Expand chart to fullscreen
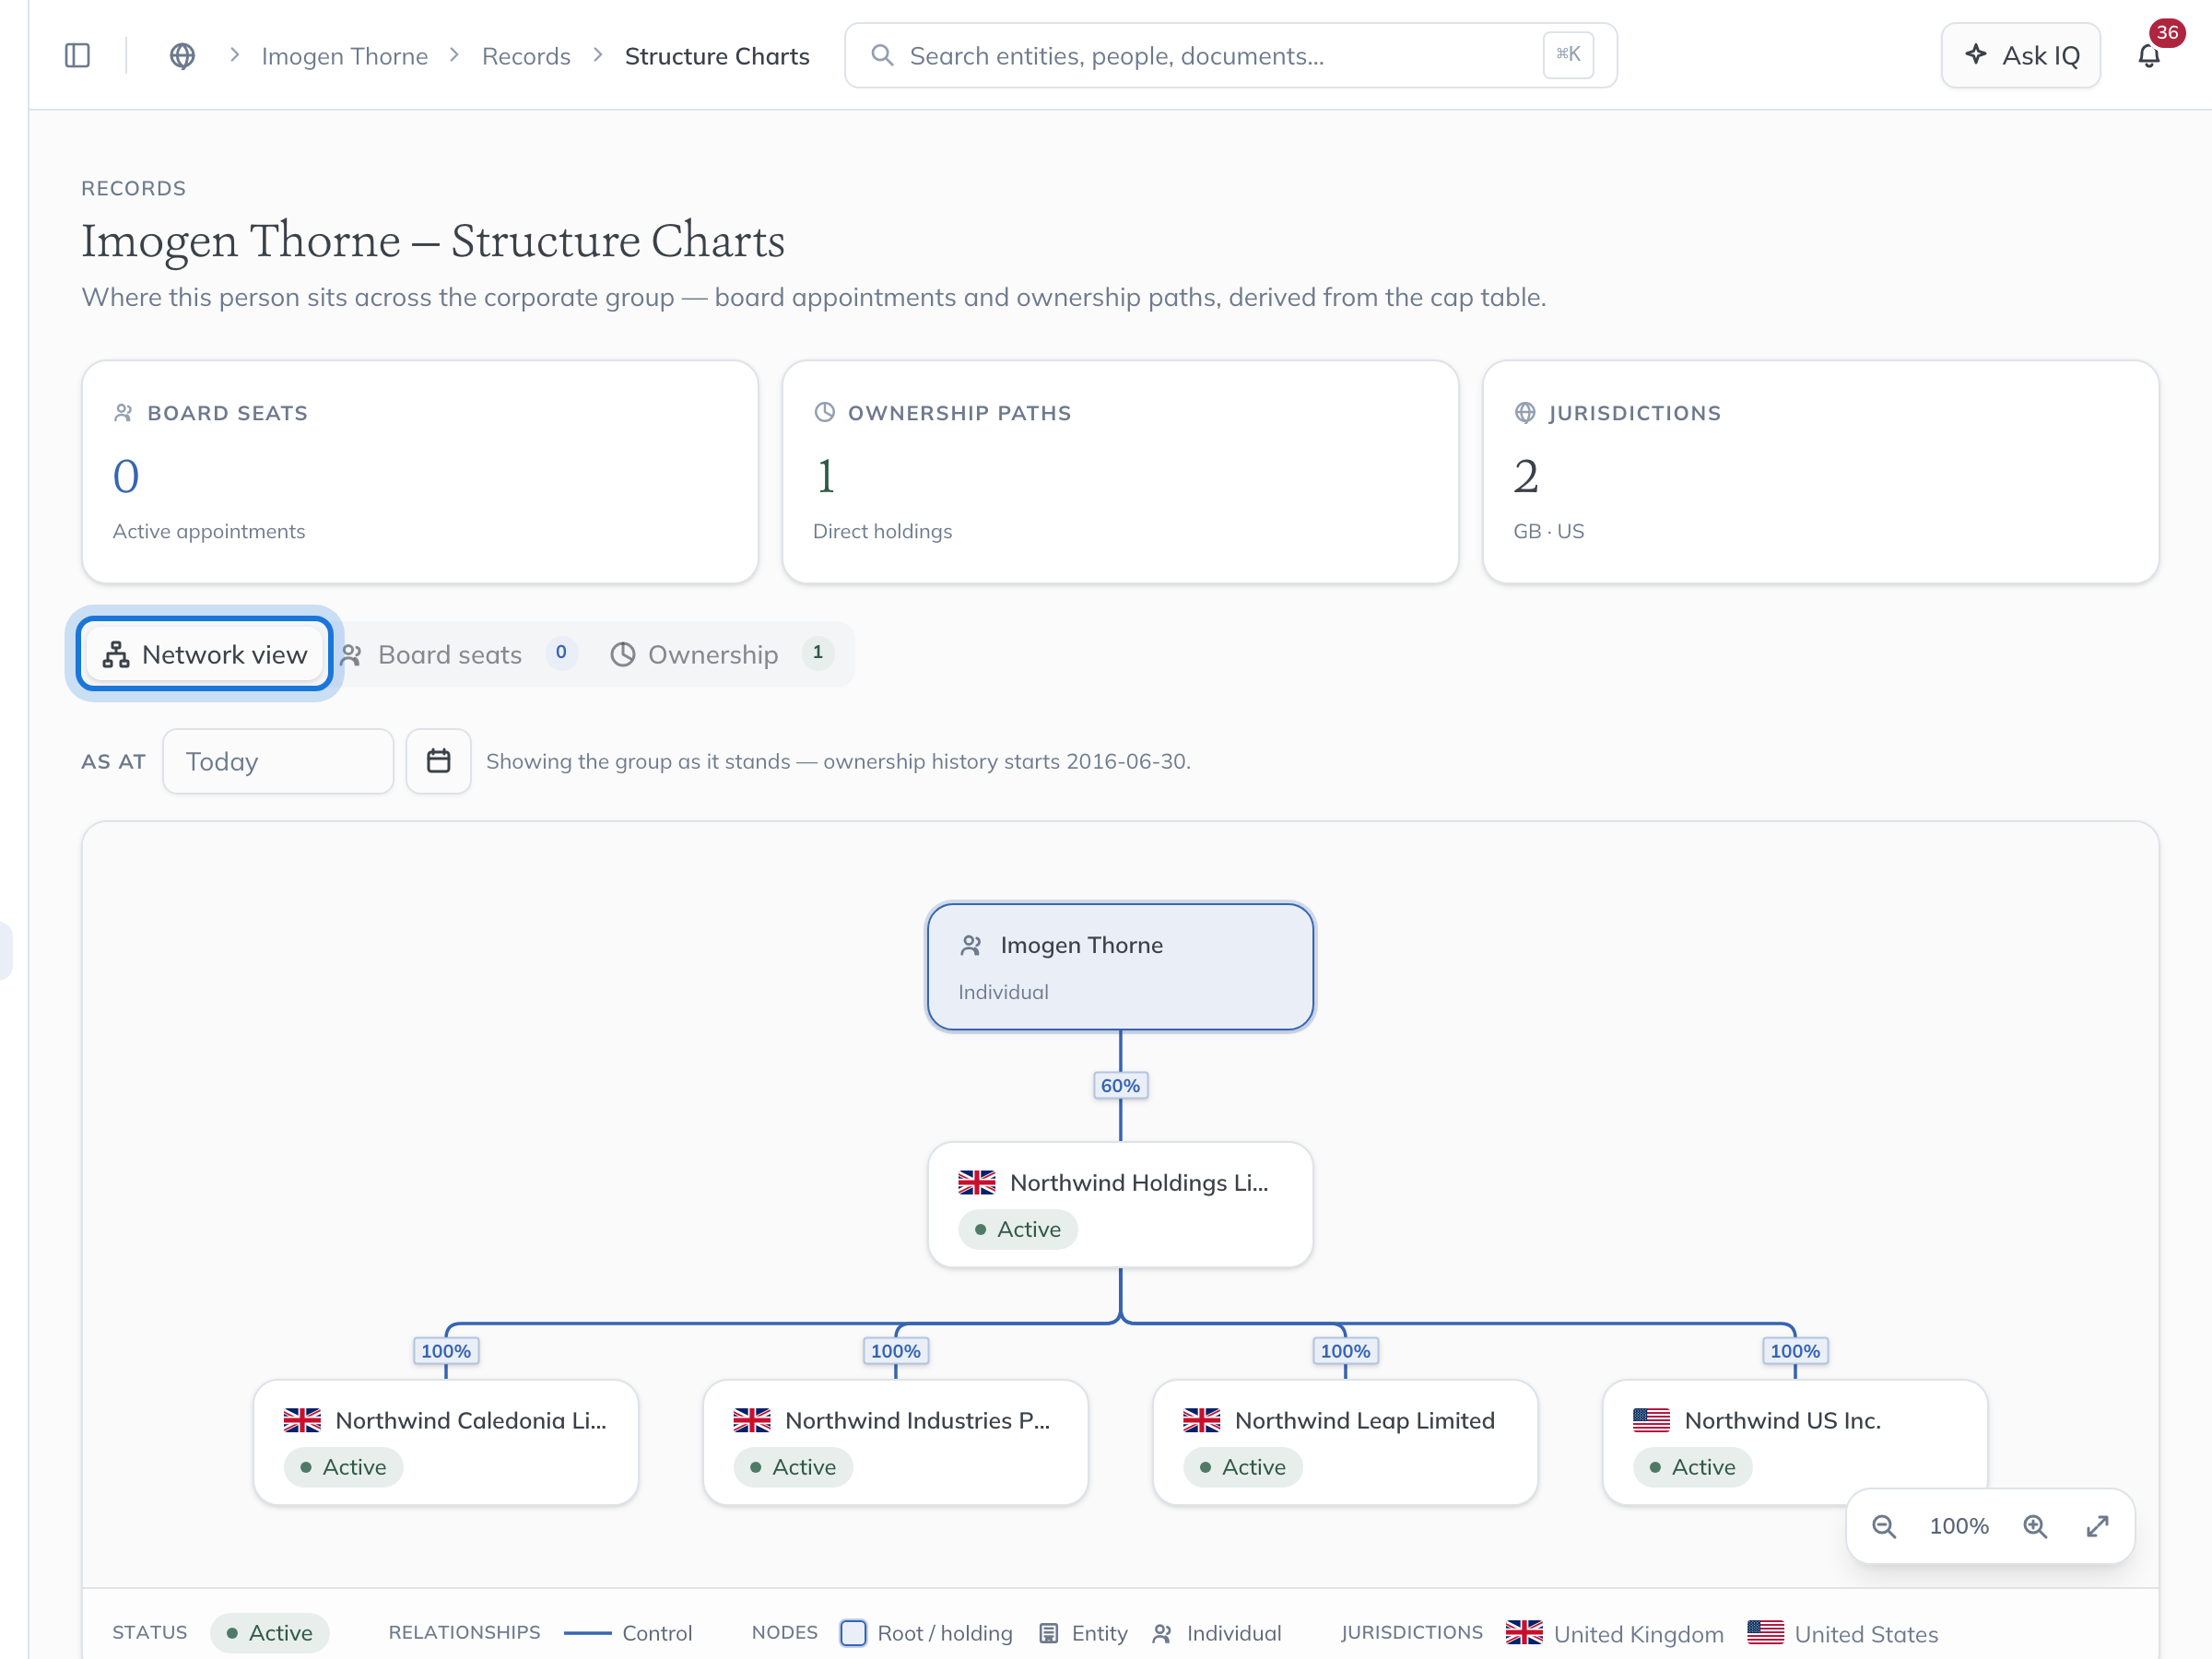The image size is (2212, 1659). (x=2097, y=1525)
